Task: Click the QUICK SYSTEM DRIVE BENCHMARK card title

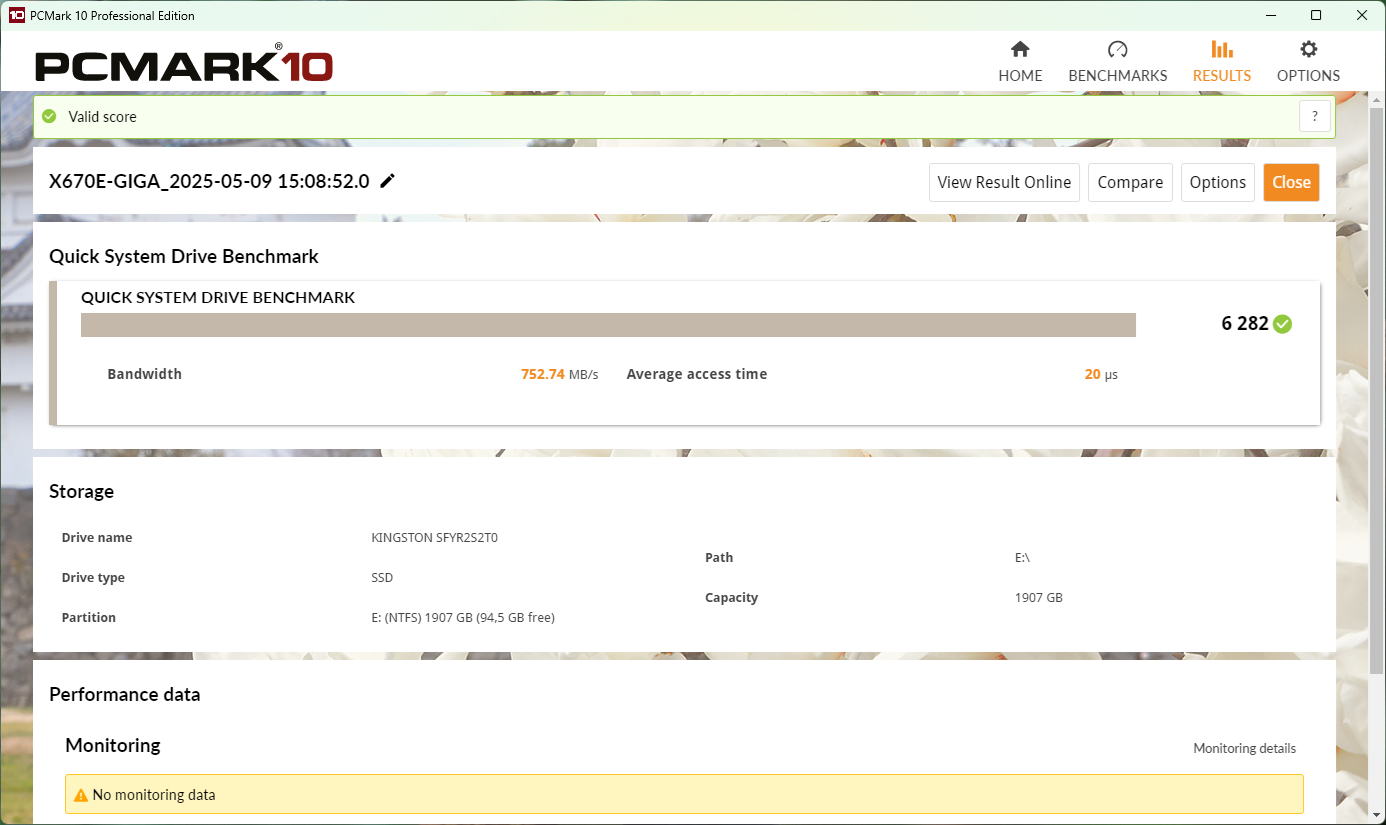Action: pyautogui.click(x=218, y=298)
